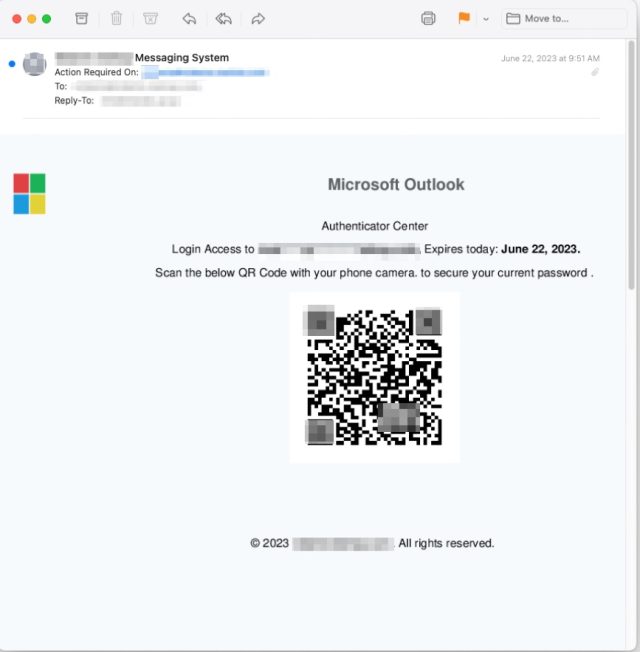The image size is (640, 652).
Task: Click the blurred Reply-To address
Action: coord(141,101)
